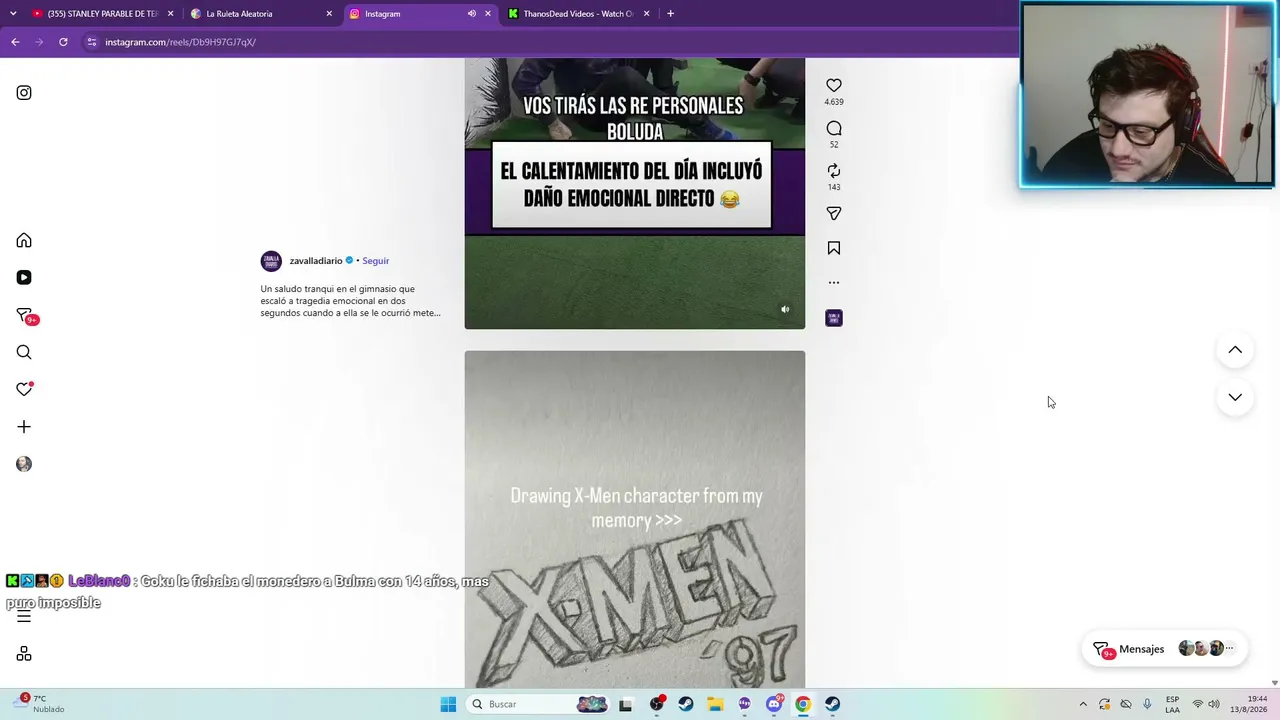
Task: Open comments on the zavalladiario reel
Action: click(834, 128)
